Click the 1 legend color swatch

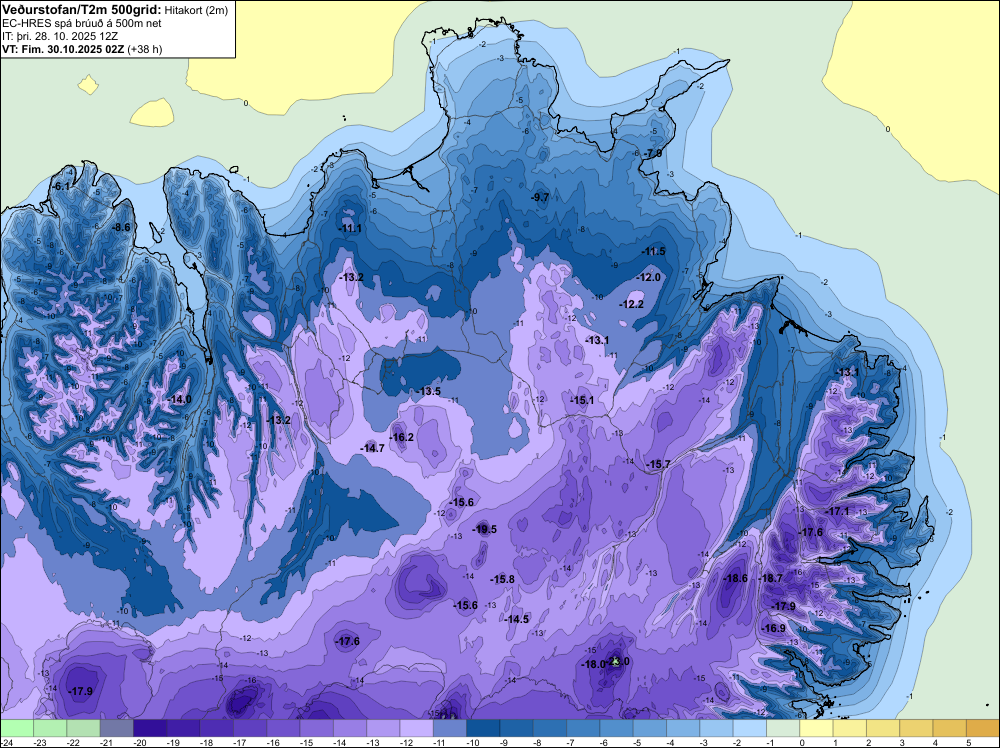[x=849, y=728]
